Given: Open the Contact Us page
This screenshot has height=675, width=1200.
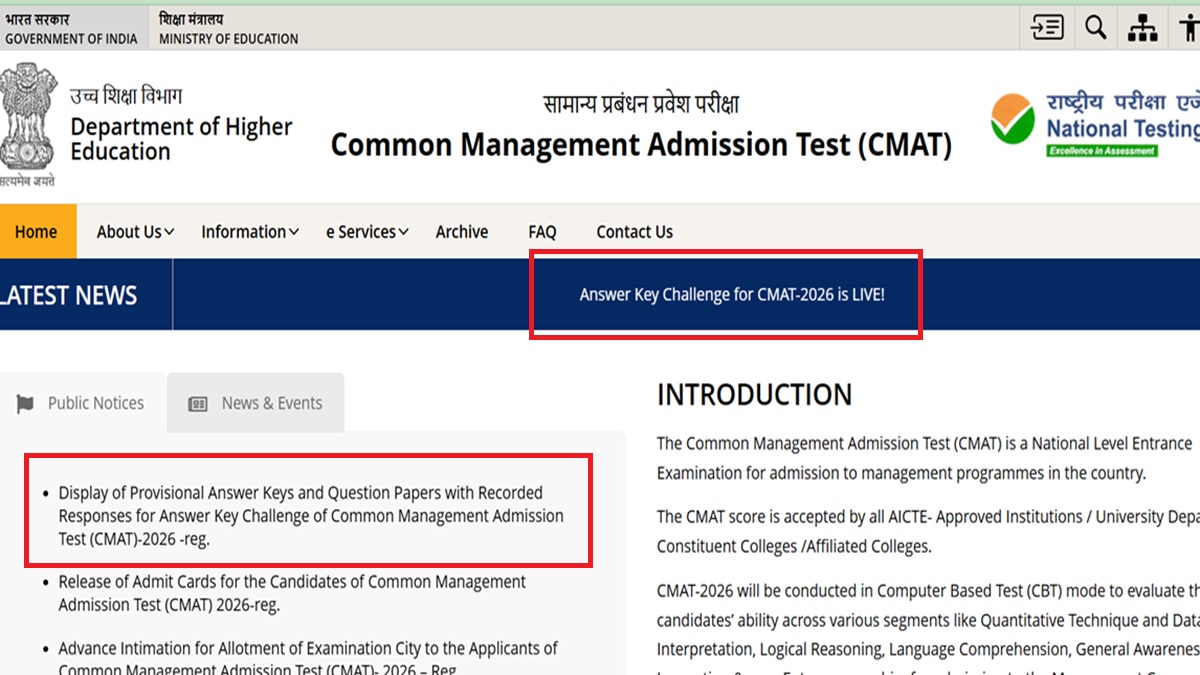Looking at the screenshot, I should (x=634, y=232).
